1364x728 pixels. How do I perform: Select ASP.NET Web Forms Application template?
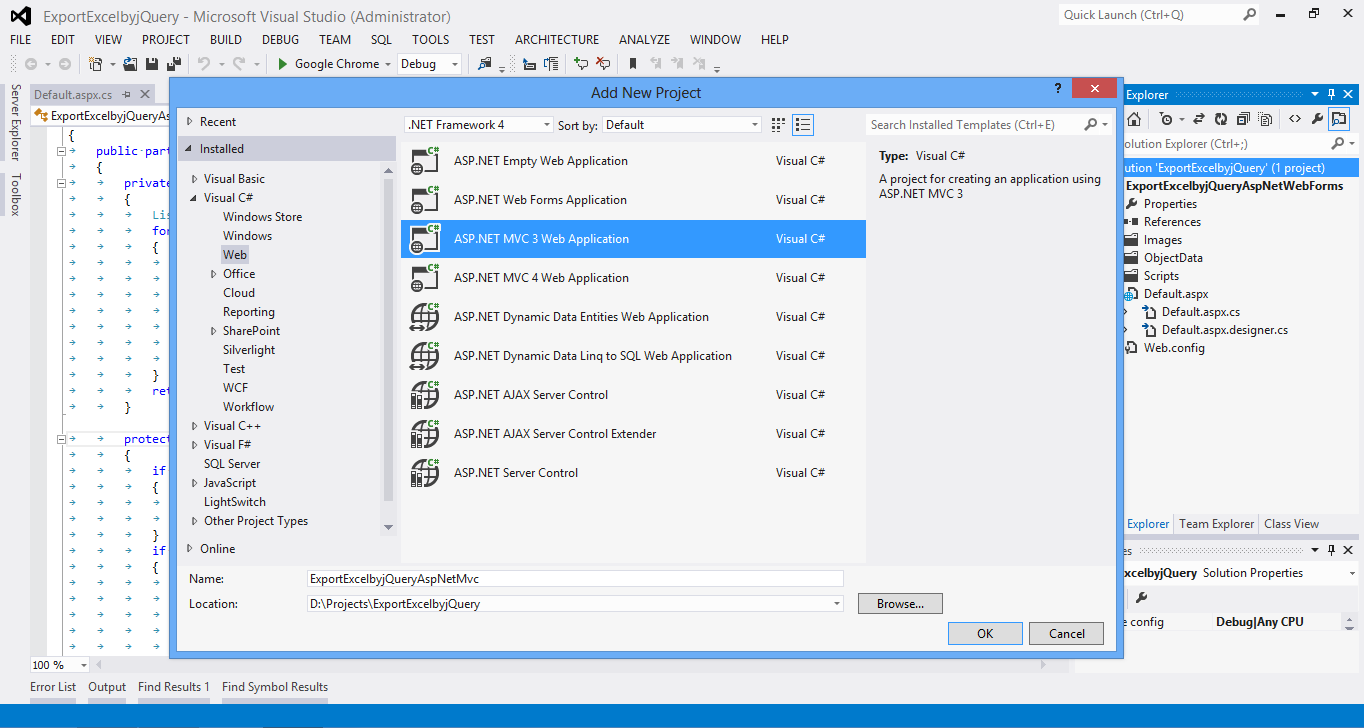pos(633,200)
